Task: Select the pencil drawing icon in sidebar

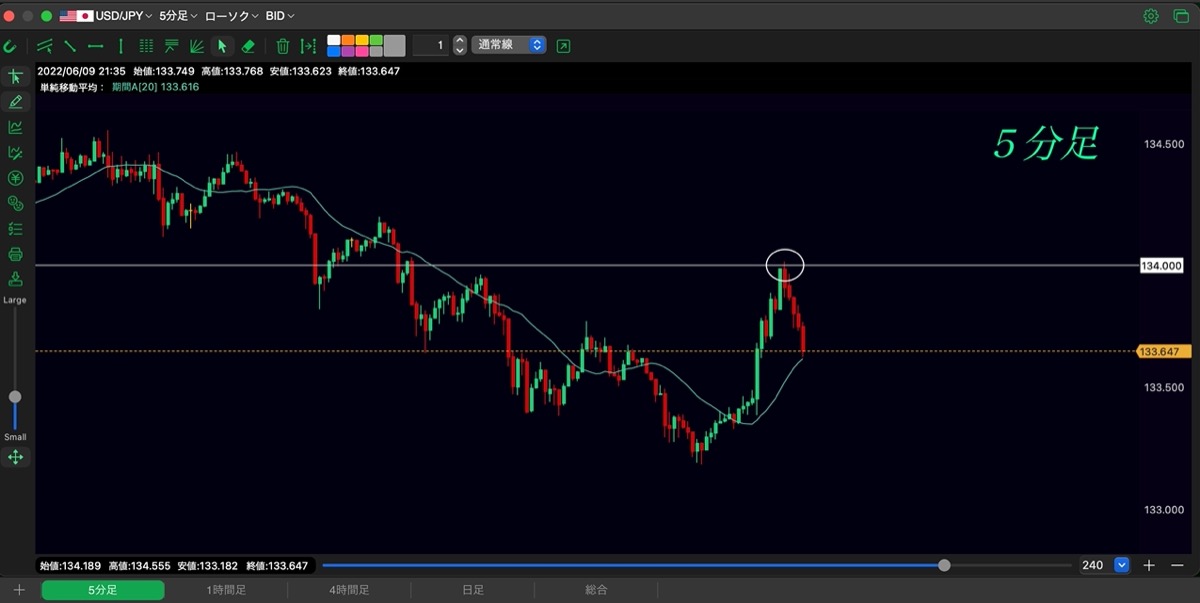Action: (15, 102)
